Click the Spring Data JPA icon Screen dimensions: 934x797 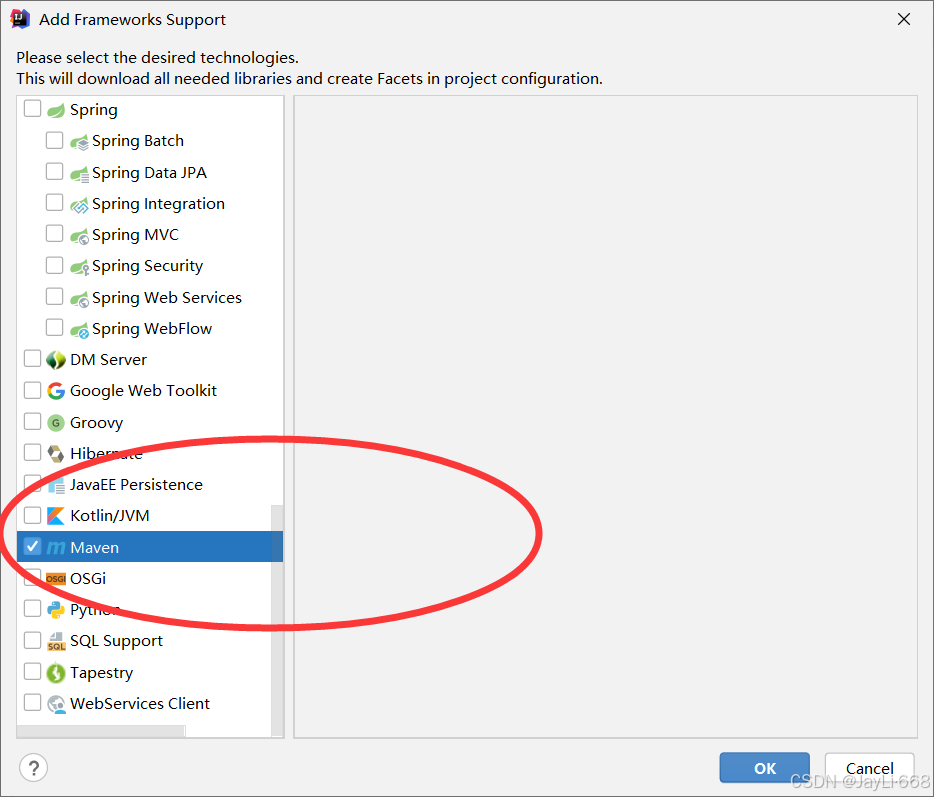point(79,173)
